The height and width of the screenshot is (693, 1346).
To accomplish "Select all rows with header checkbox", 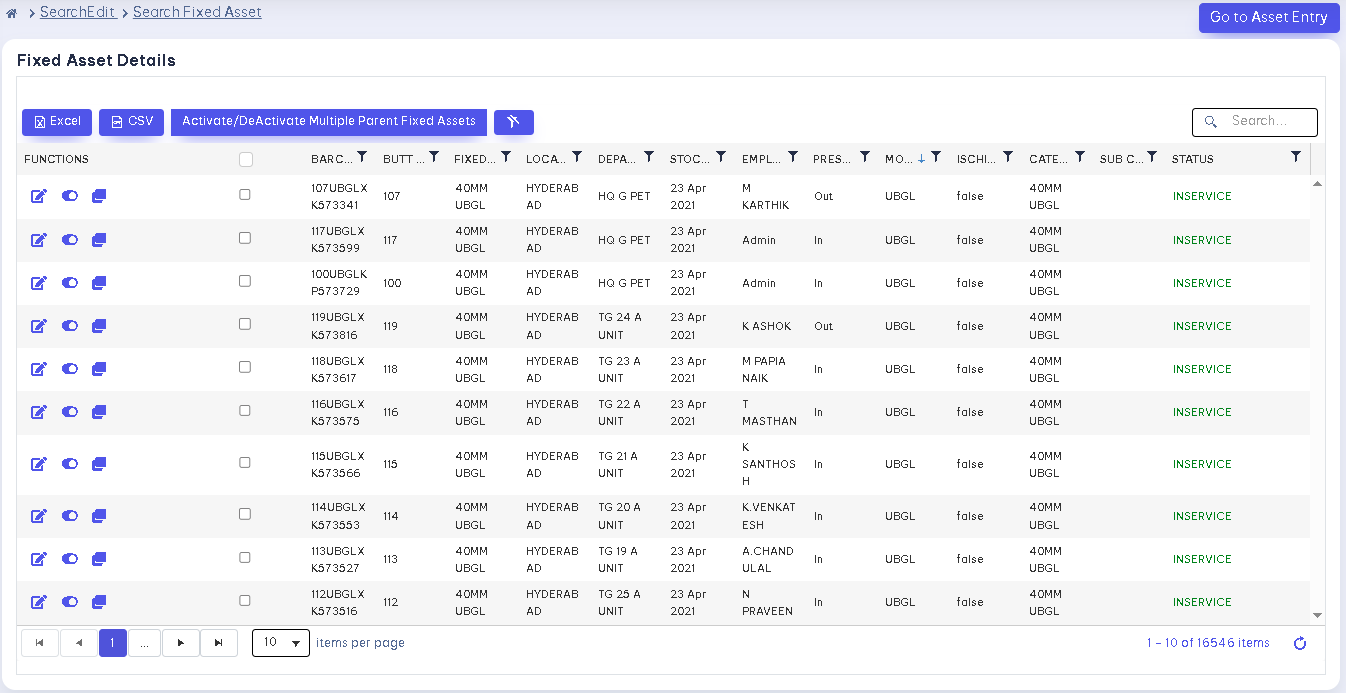I will (x=246, y=159).
